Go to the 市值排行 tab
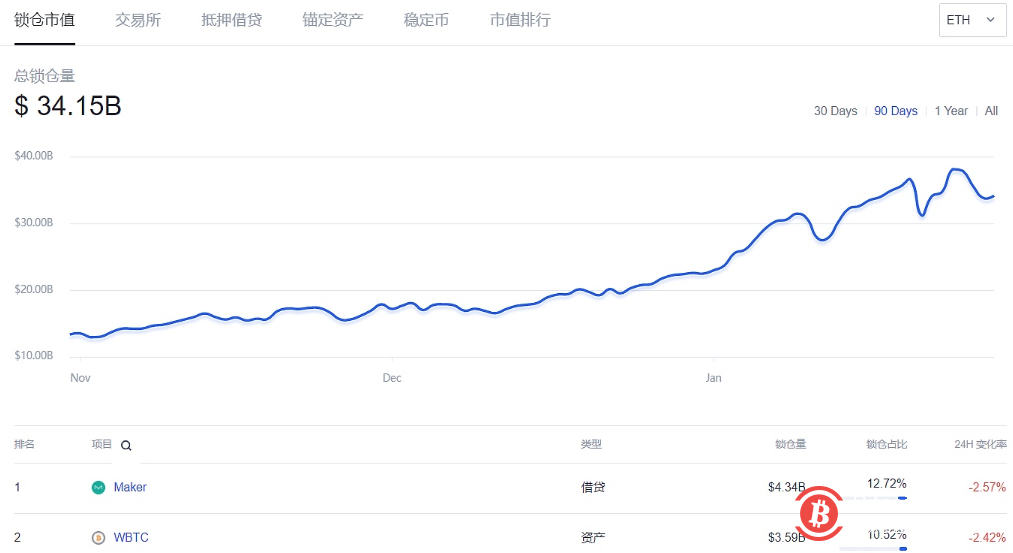Screen dimensions: 1013x553 [520, 20]
